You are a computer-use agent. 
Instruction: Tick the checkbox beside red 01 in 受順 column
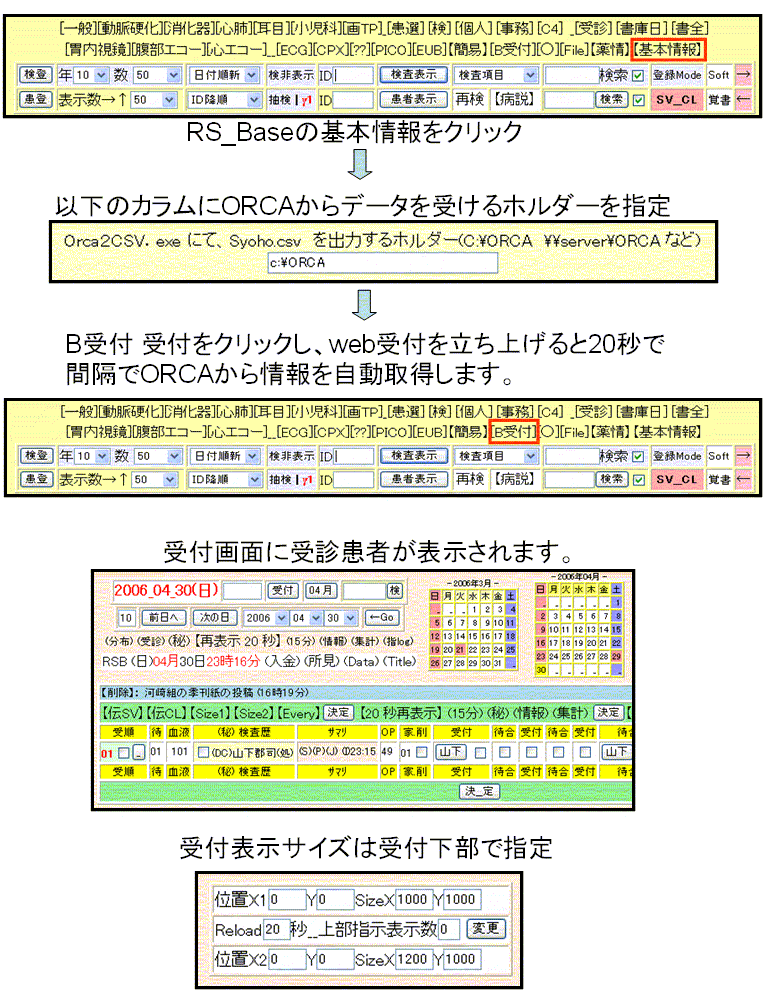click(x=124, y=752)
